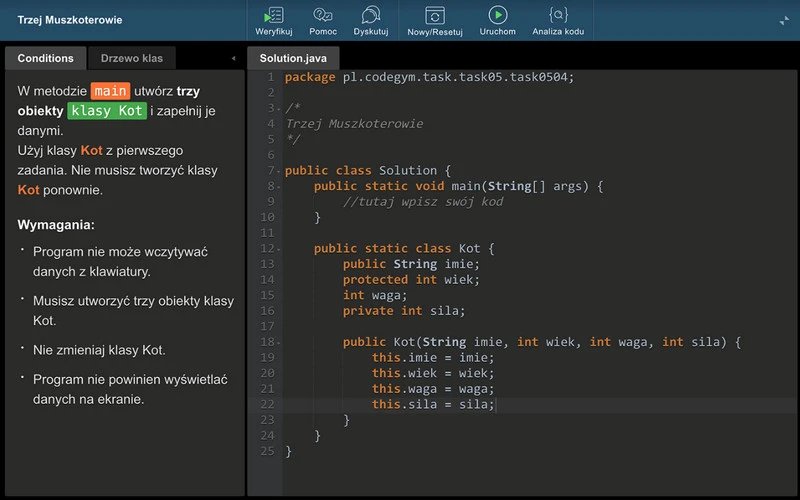
Task: Switch to the Conditions tab
Action: [46, 59]
